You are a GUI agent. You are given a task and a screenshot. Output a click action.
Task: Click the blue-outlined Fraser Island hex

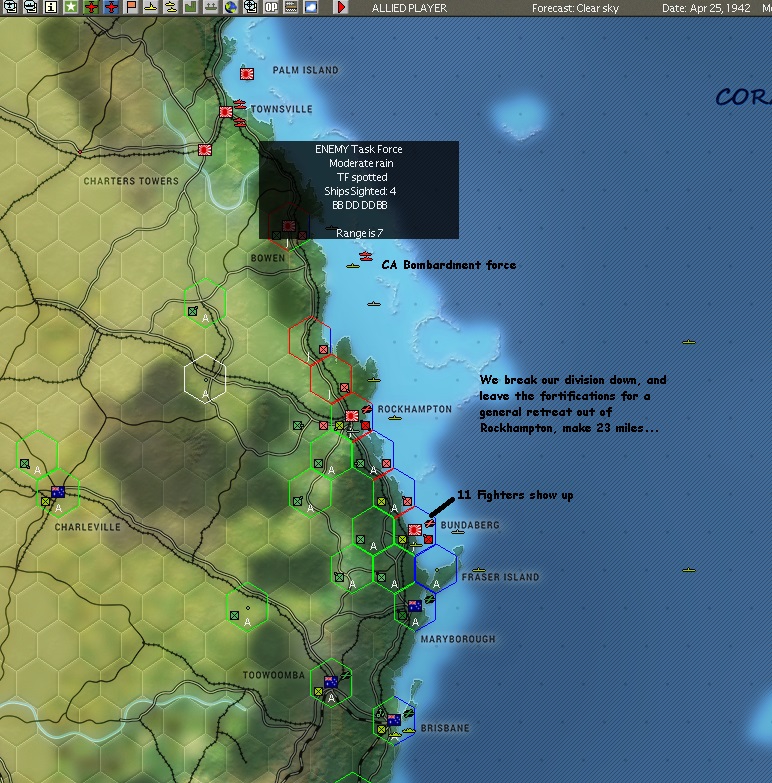pos(436,569)
